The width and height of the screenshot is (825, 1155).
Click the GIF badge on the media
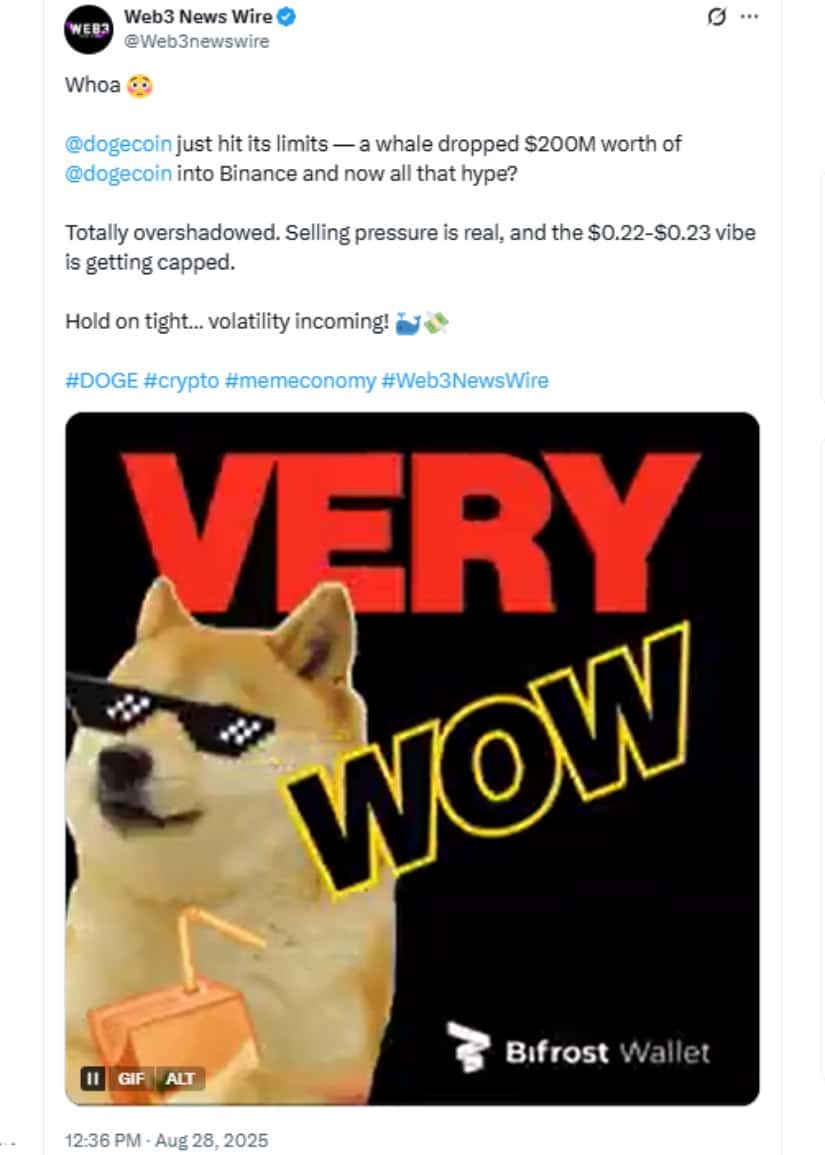coord(131,1078)
